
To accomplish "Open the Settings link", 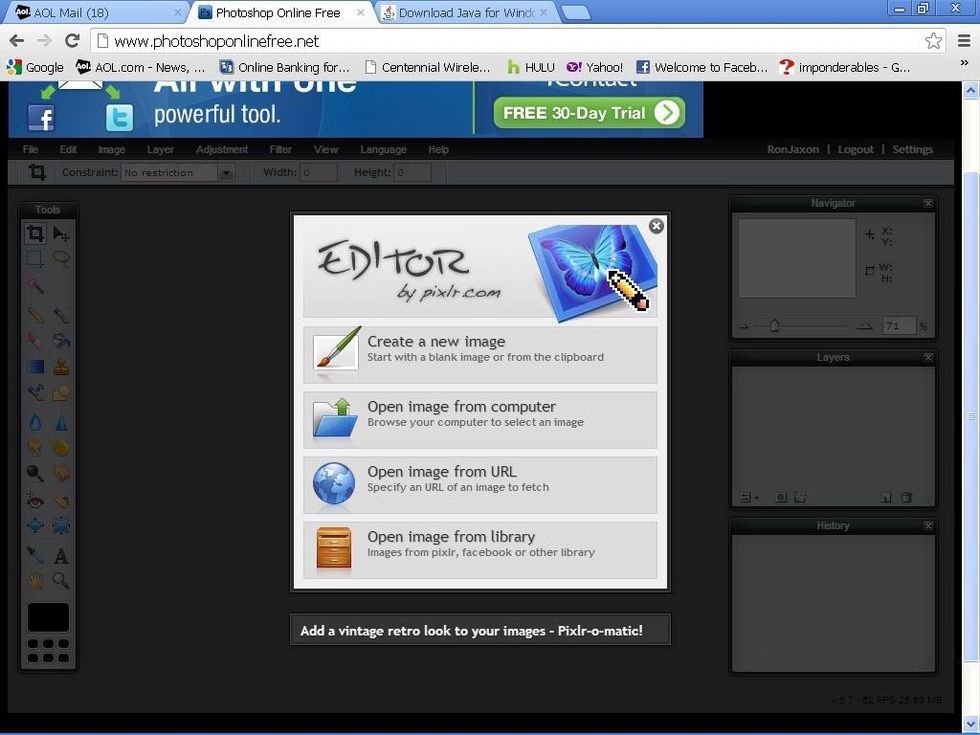I will pos(912,149).
